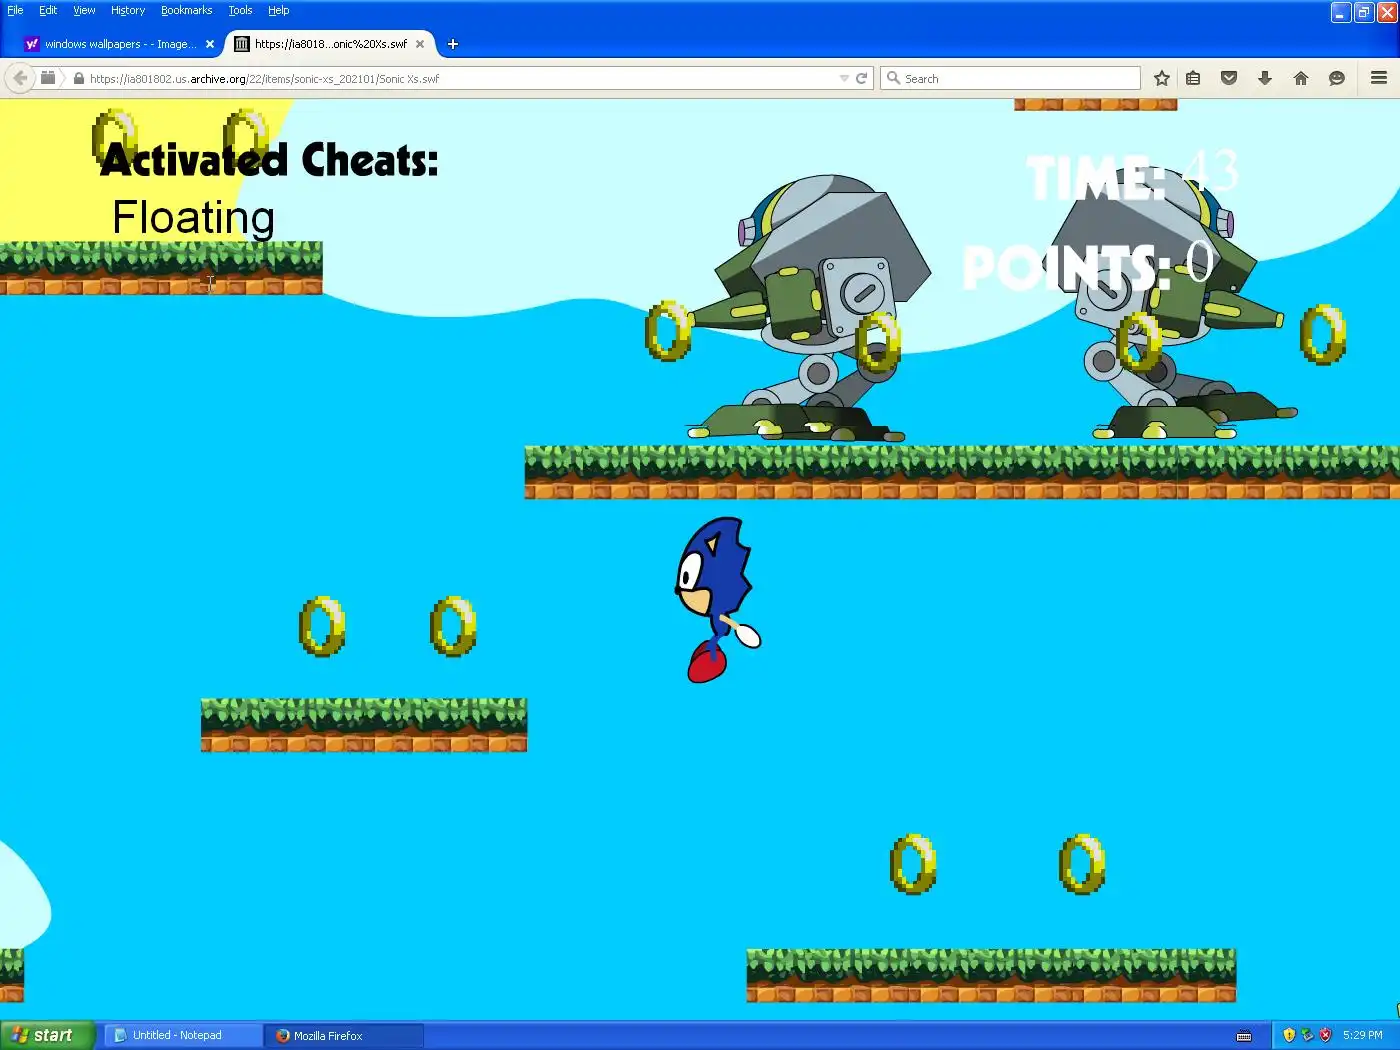
Task: Select Mozilla Firefox taskbar item
Action: tap(344, 1035)
